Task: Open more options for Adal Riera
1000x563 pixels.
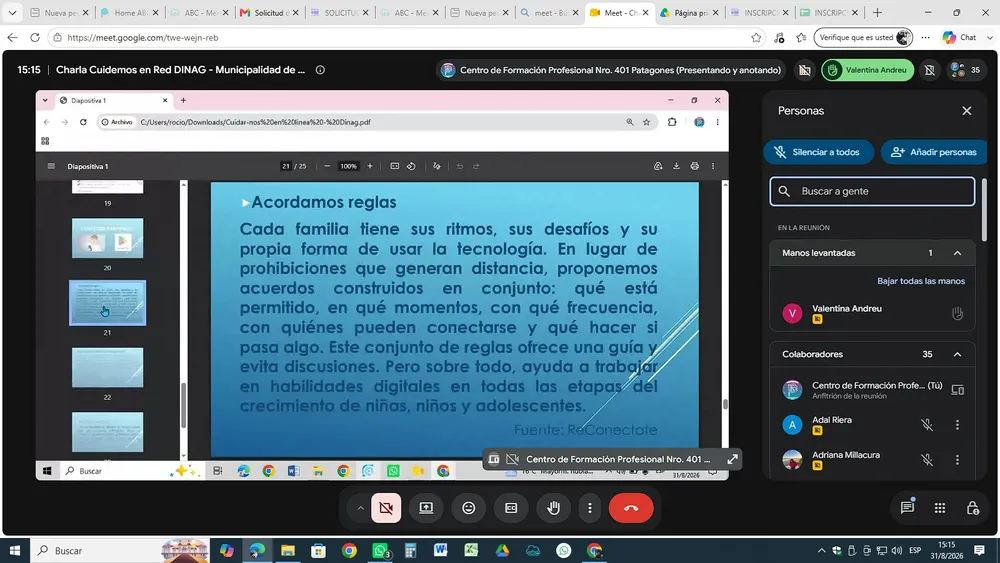Action: (x=957, y=425)
